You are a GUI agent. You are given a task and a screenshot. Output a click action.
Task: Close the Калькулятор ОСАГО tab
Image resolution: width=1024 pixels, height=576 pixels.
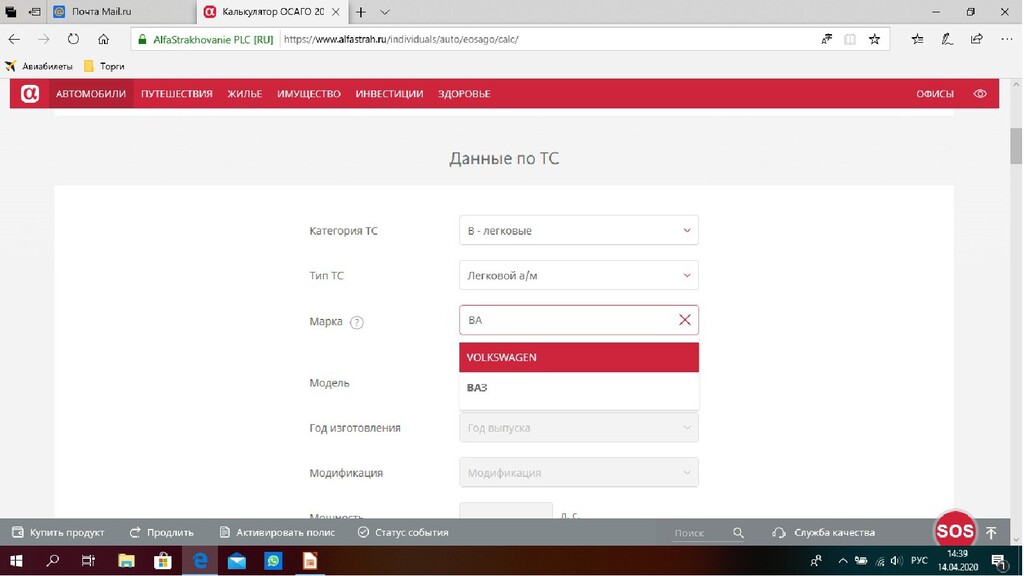pyautogui.click(x=335, y=12)
